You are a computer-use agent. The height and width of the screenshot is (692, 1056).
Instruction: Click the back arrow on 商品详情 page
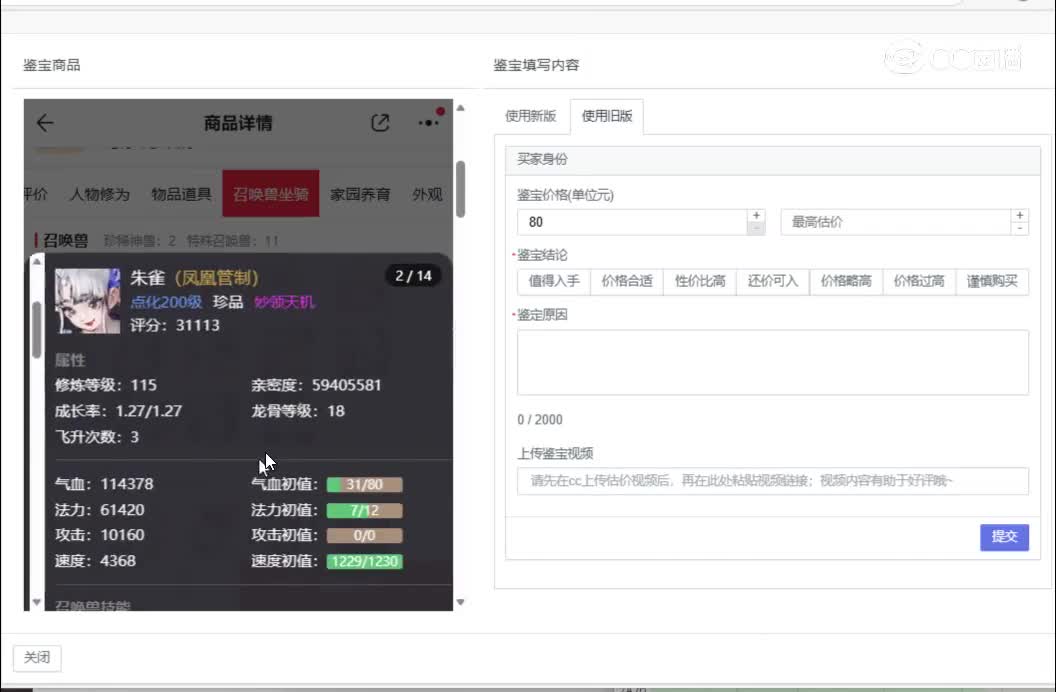point(44,122)
